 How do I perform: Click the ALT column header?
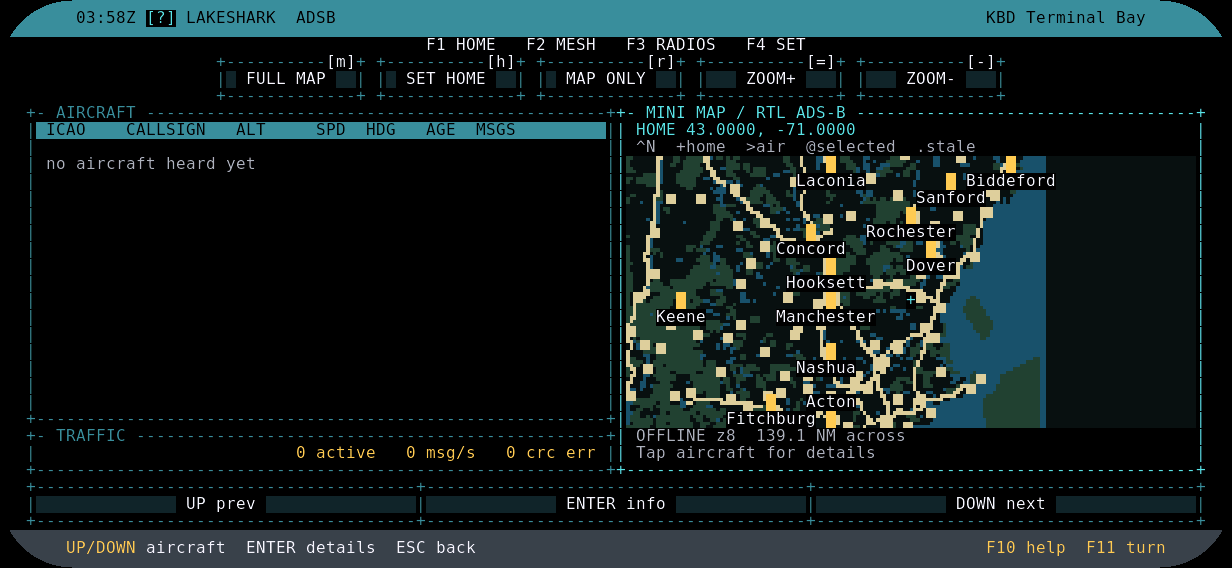(251, 130)
